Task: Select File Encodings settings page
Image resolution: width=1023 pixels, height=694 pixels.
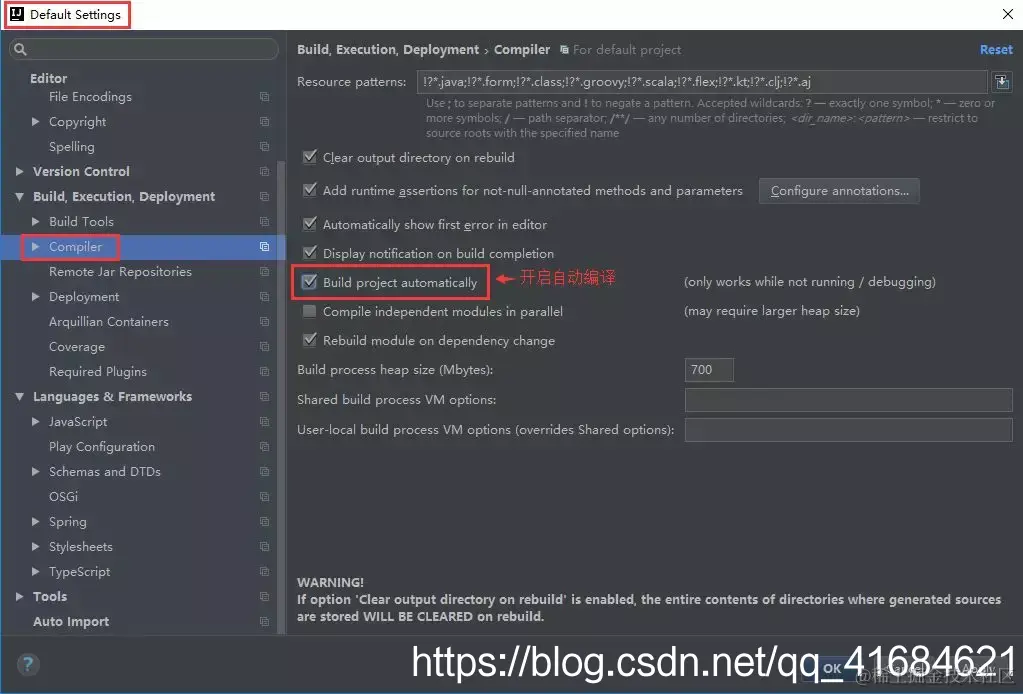Action: point(90,97)
